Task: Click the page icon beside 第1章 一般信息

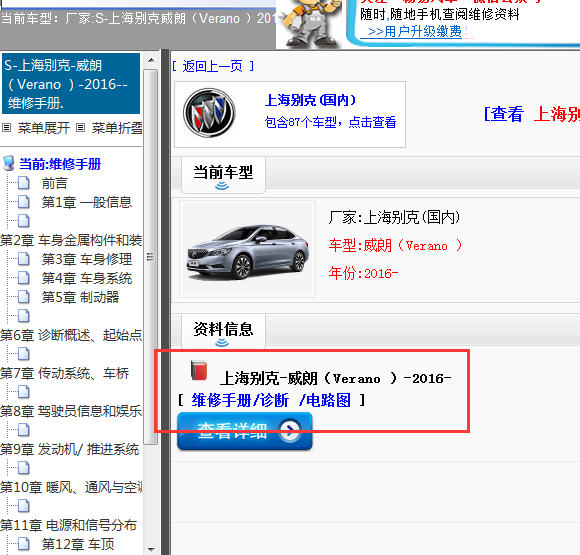Action: pos(24,202)
